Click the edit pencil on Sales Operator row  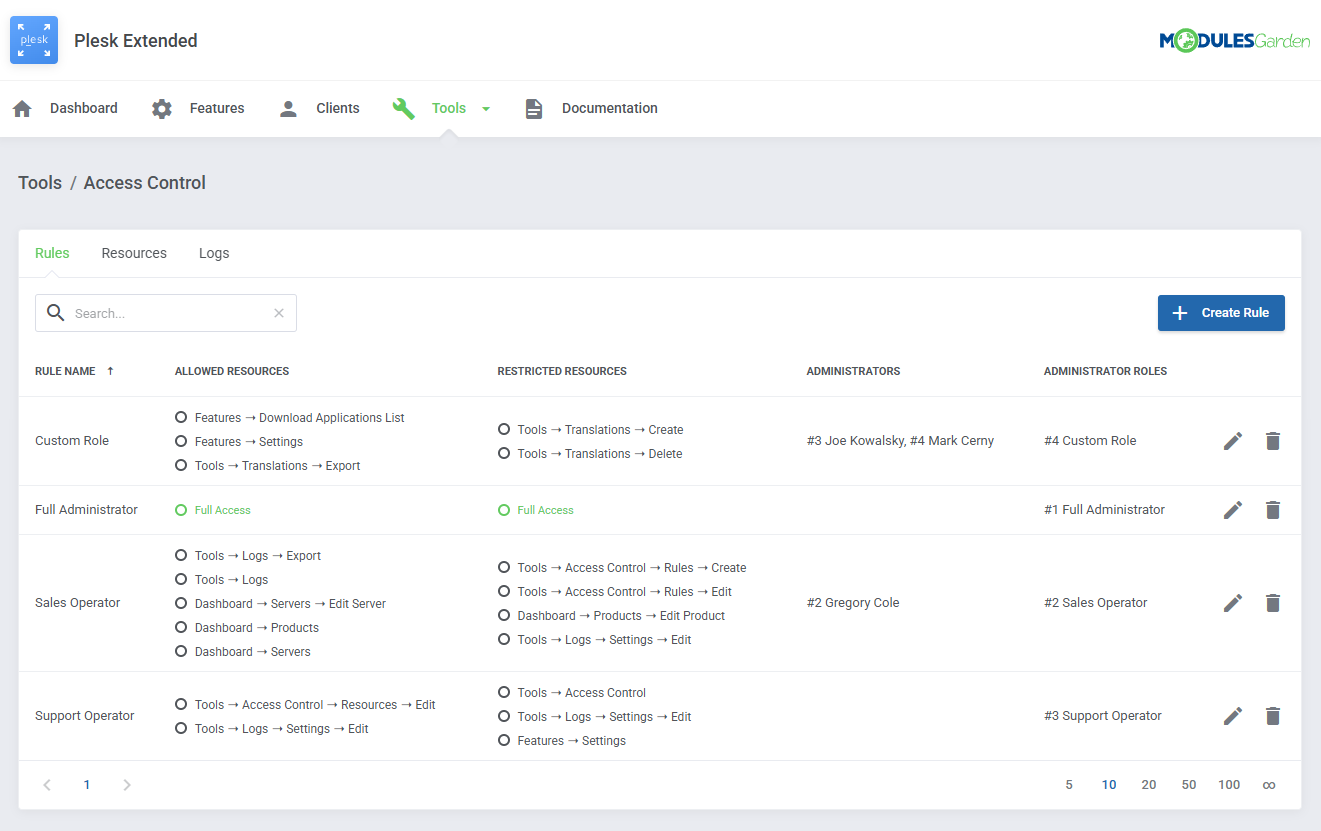(x=1233, y=602)
